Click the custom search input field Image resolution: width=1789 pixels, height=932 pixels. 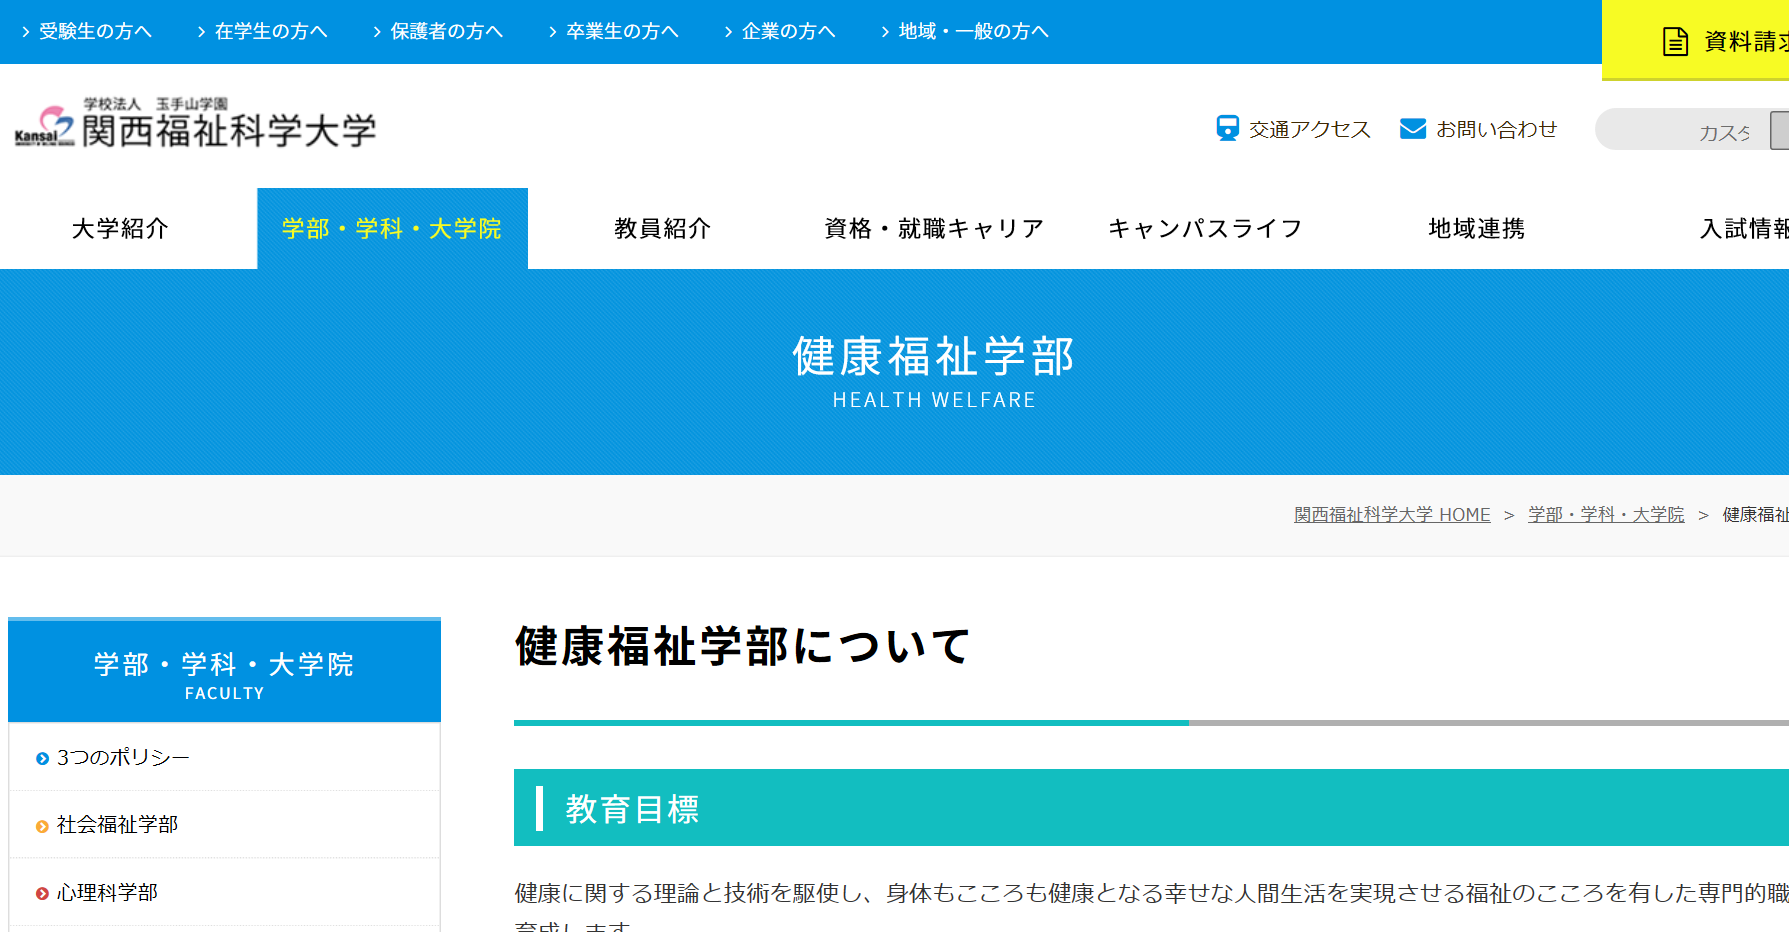tap(1684, 130)
